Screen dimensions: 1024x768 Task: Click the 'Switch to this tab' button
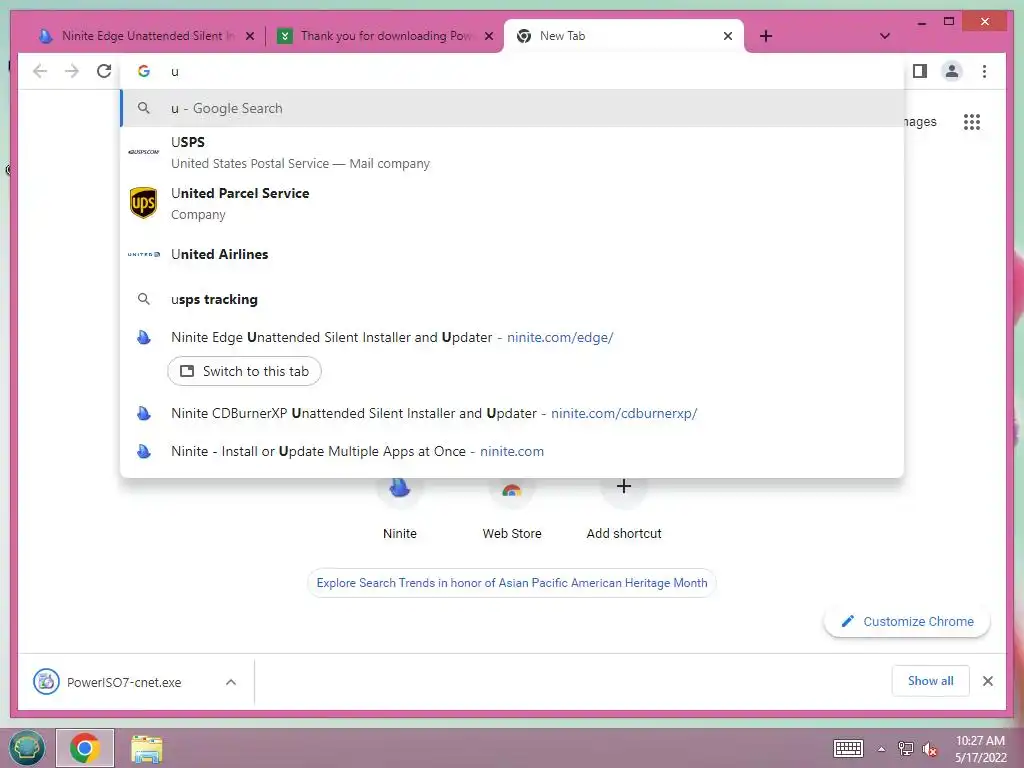pyautogui.click(x=244, y=371)
